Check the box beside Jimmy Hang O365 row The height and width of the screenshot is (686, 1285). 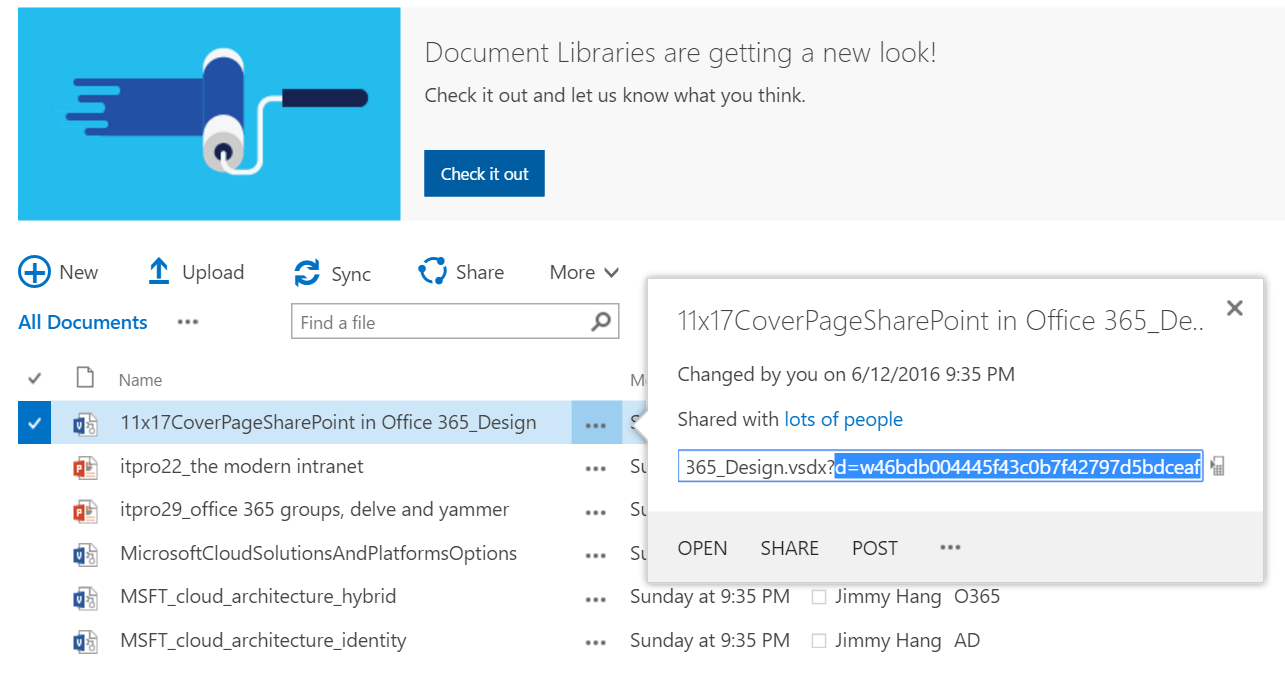pos(818,596)
